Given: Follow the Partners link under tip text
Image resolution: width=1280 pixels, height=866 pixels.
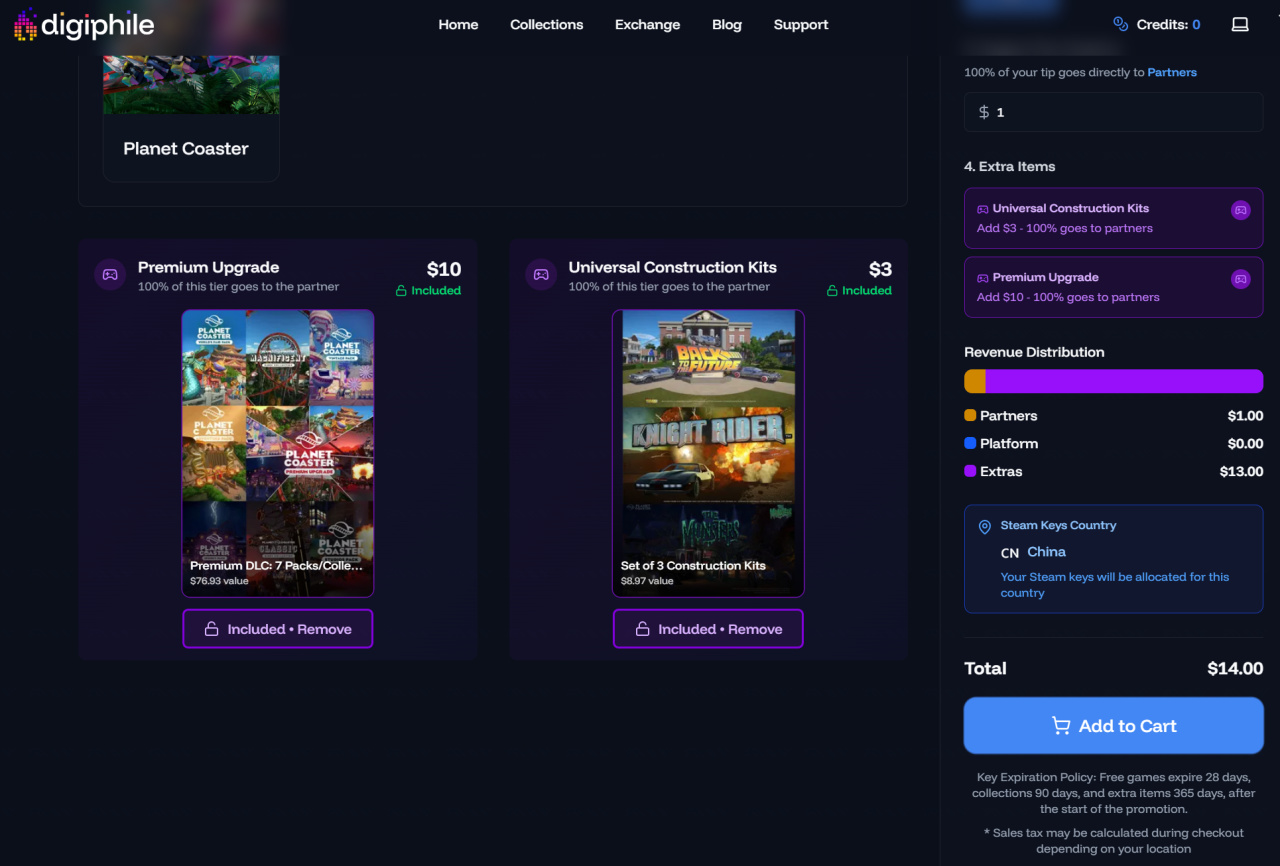Looking at the screenshot, I should 1172,72.
